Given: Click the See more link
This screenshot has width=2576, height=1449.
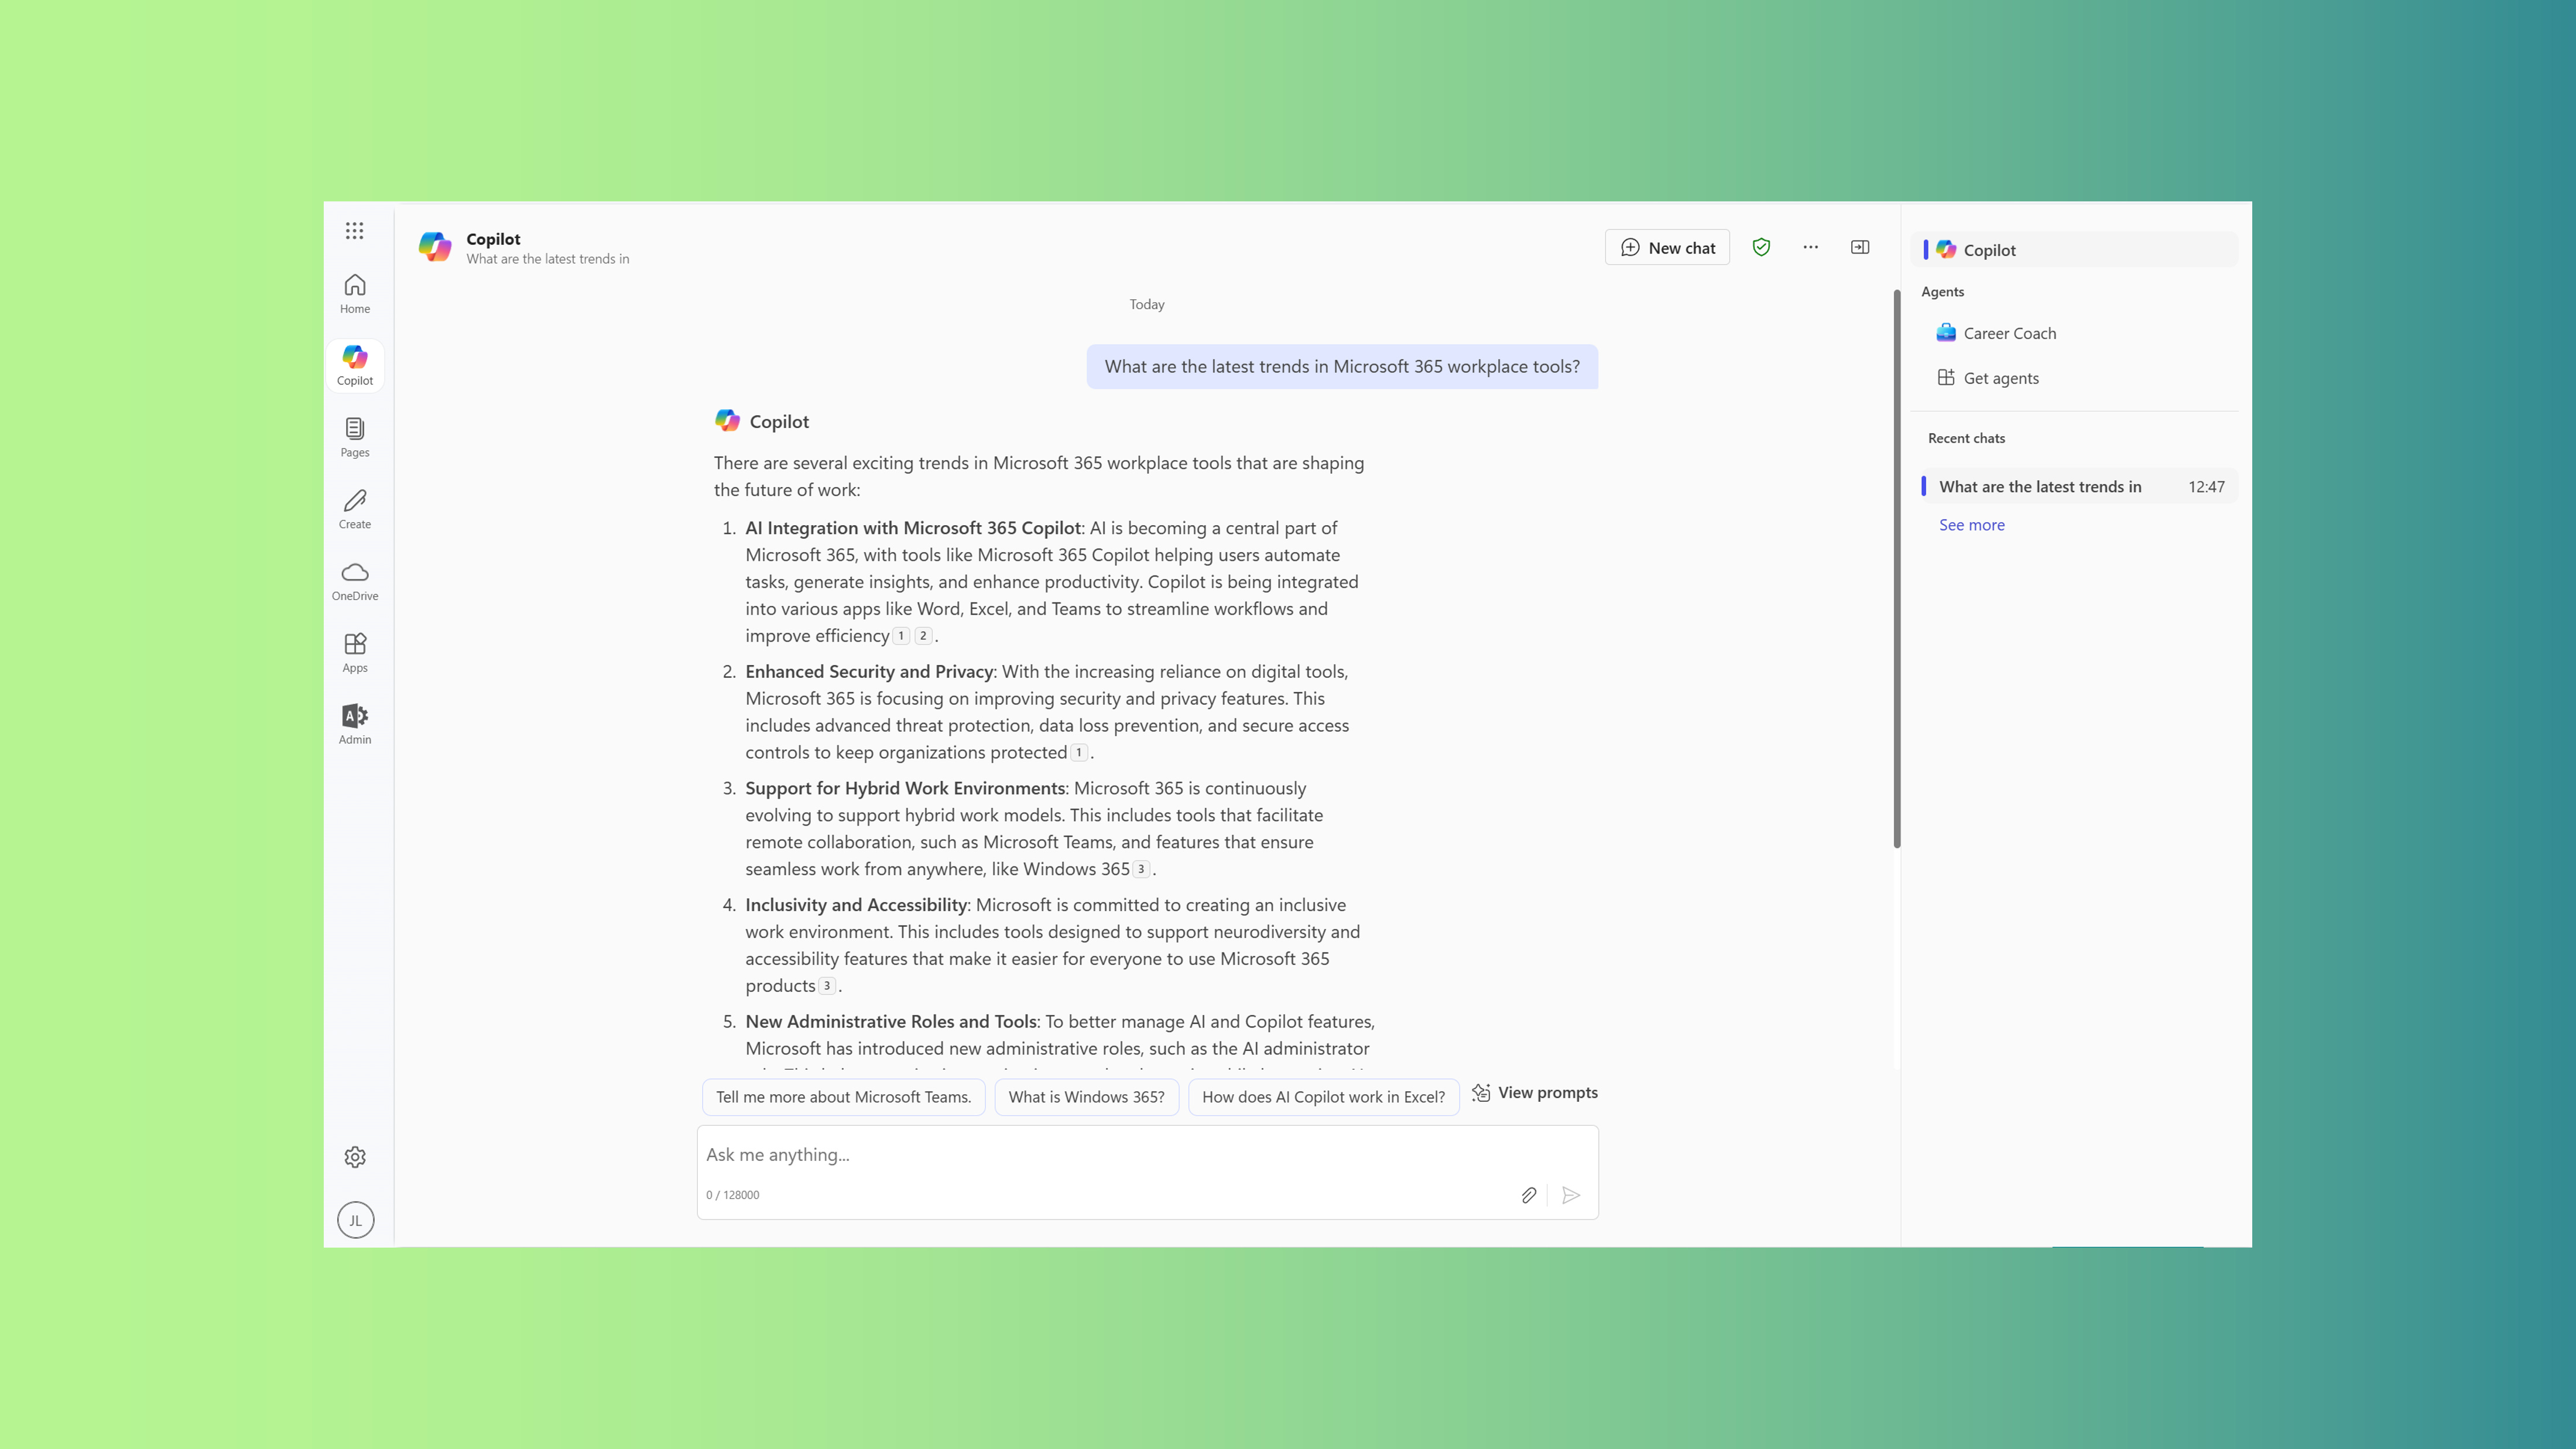Looking at the screenshot, I should coord(1971,525).
